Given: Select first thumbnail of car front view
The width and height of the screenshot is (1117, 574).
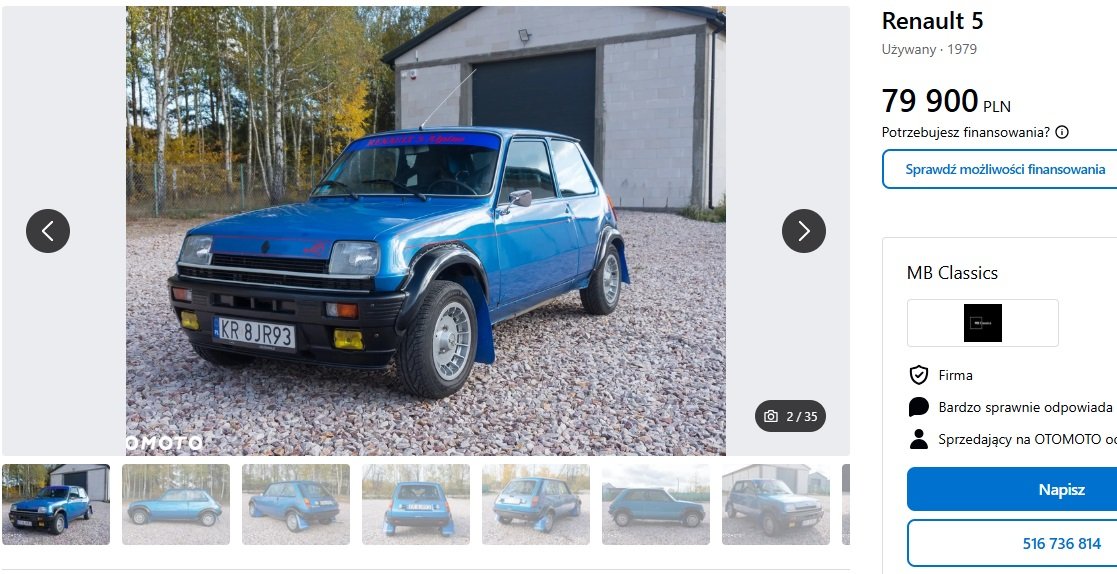Looking at the screenshot, I should pyautogui.click(x=56, y=504).
